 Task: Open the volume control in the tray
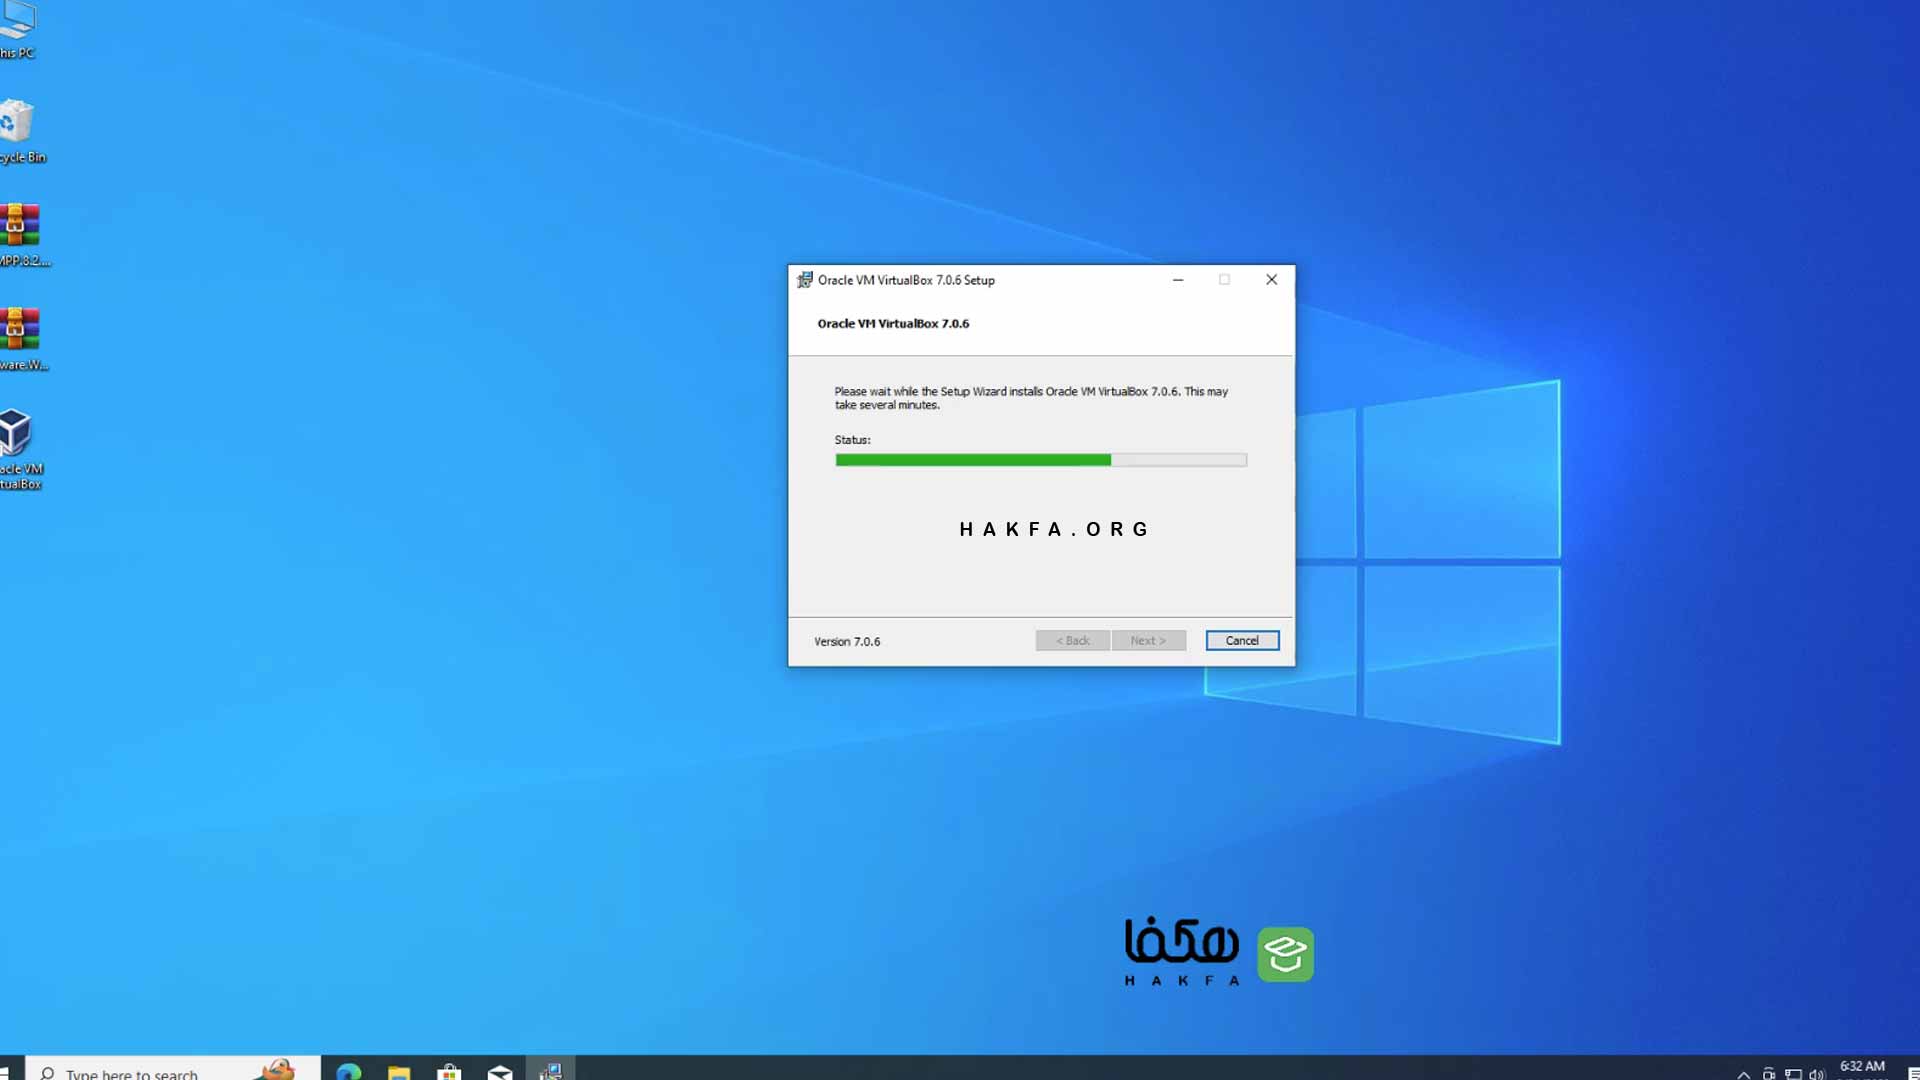[1817, 1074]
